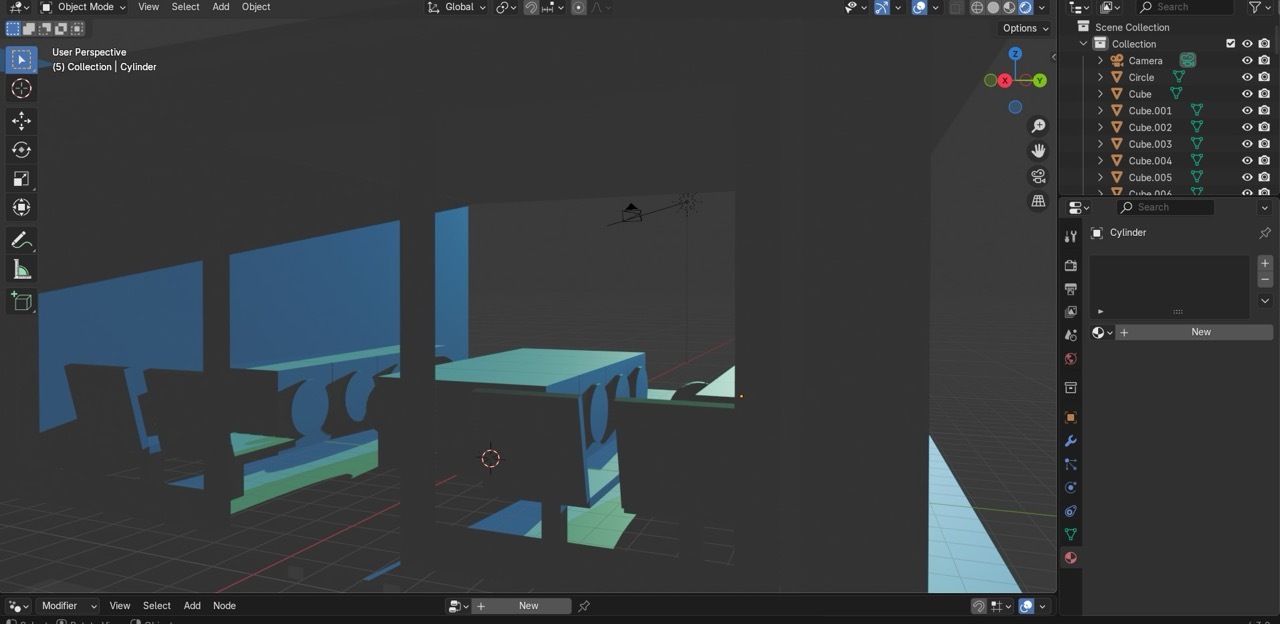Open the Node menu in bottom editor
Viewport: 1280px width, 624px height.
pos(224,606)
